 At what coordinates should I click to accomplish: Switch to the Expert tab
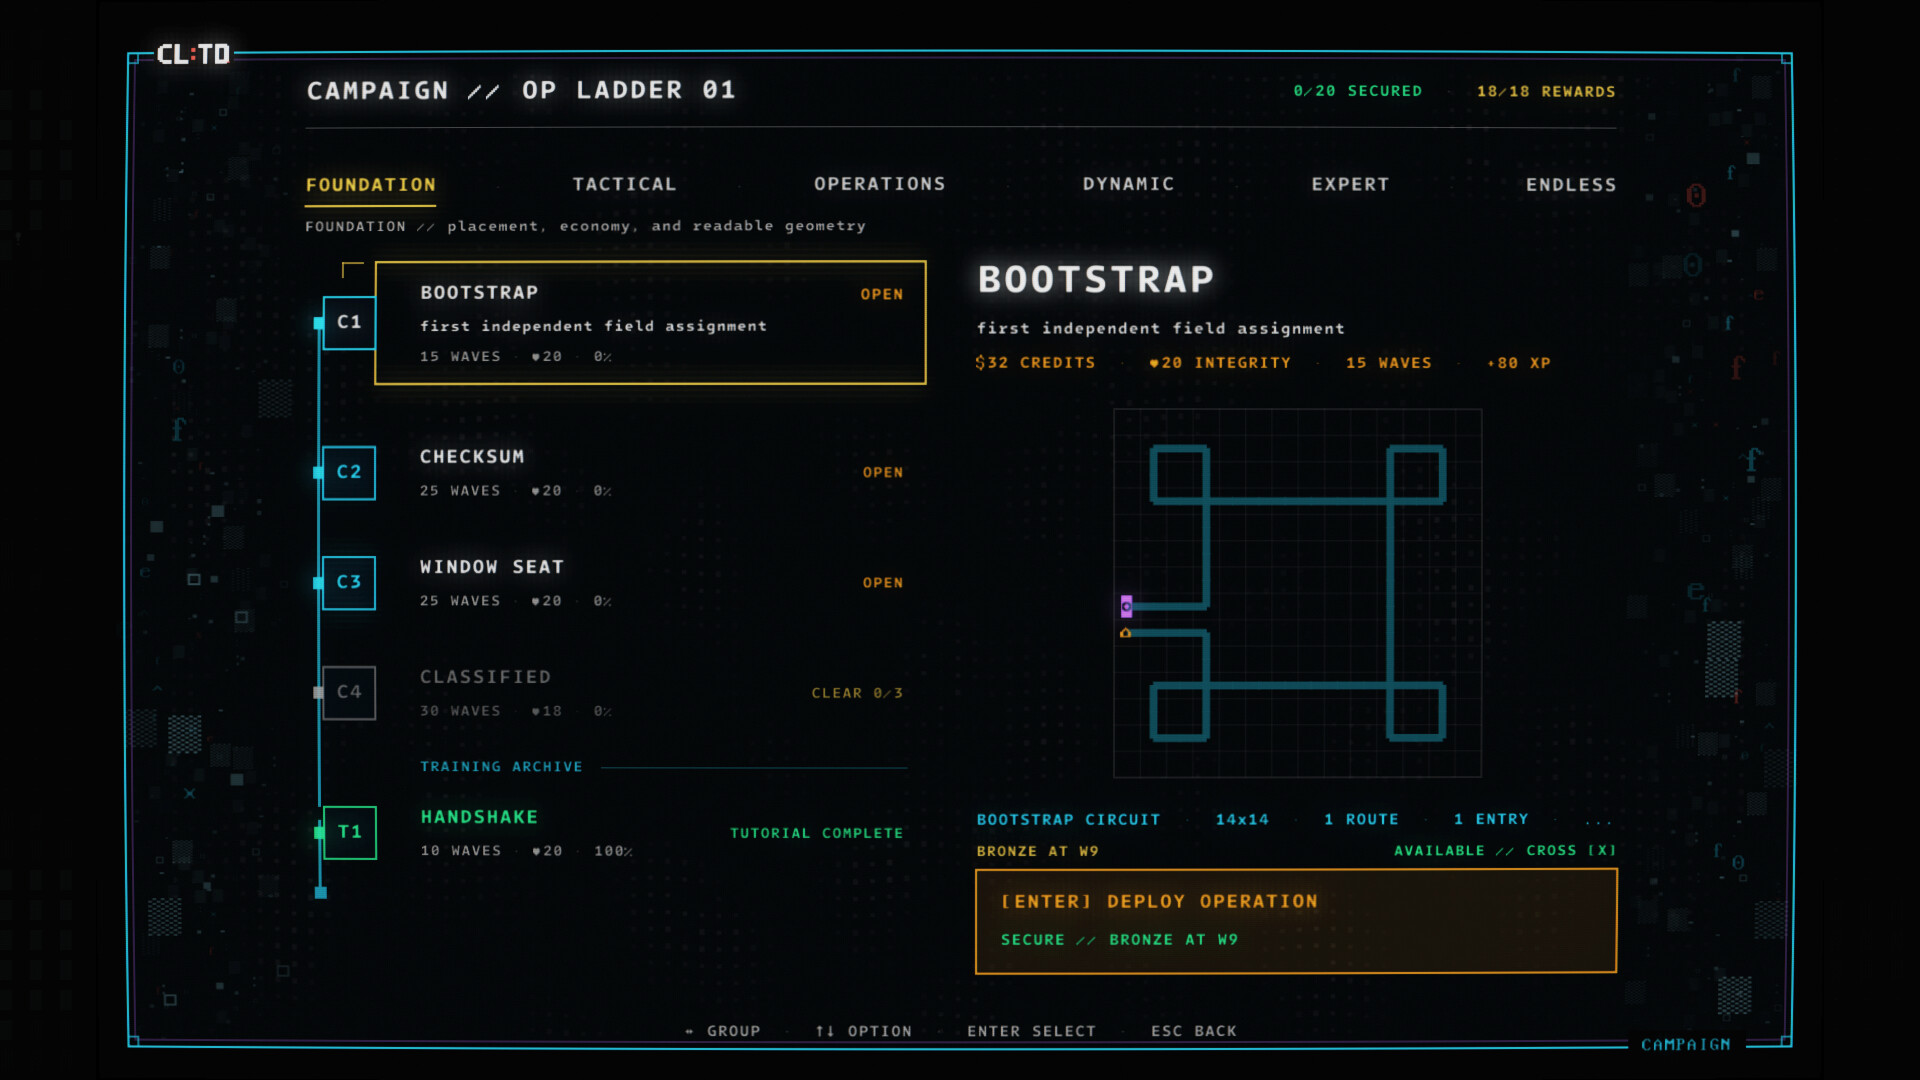click(x=1350, y=185)
